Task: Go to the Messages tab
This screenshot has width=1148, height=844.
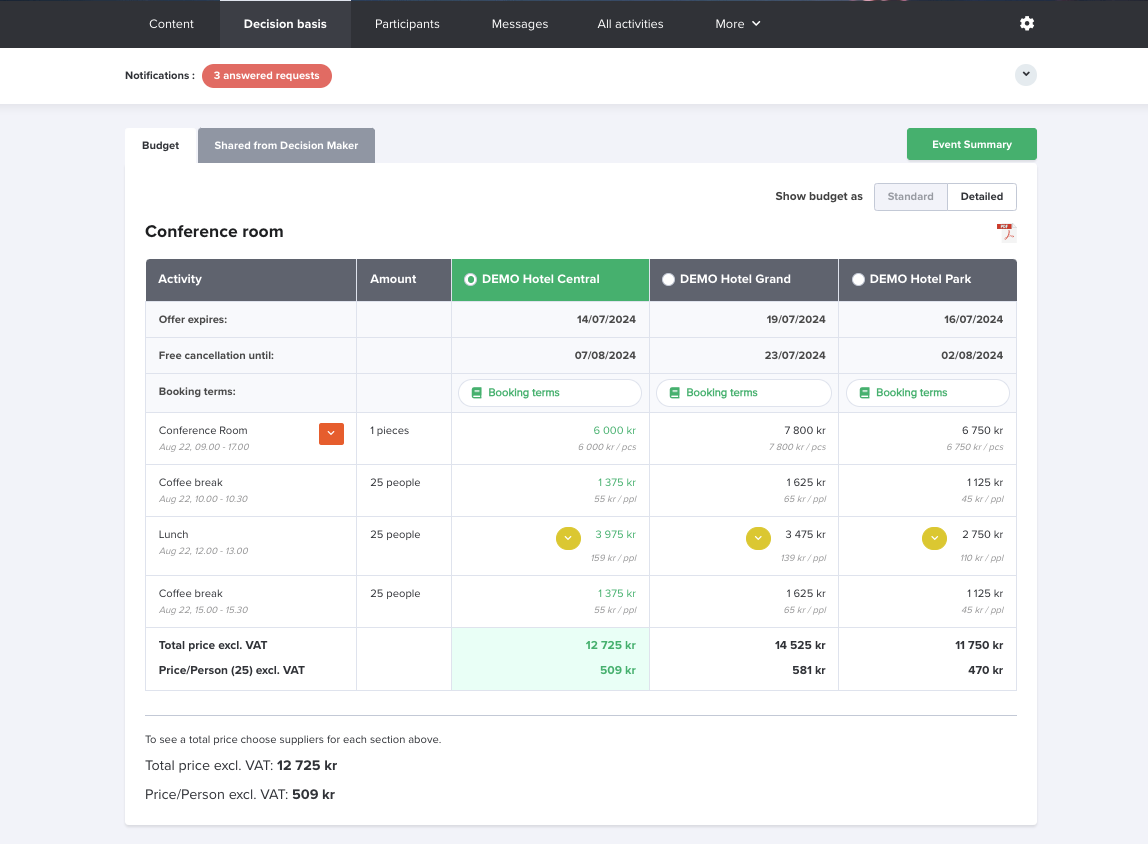Action: [520, 24]
